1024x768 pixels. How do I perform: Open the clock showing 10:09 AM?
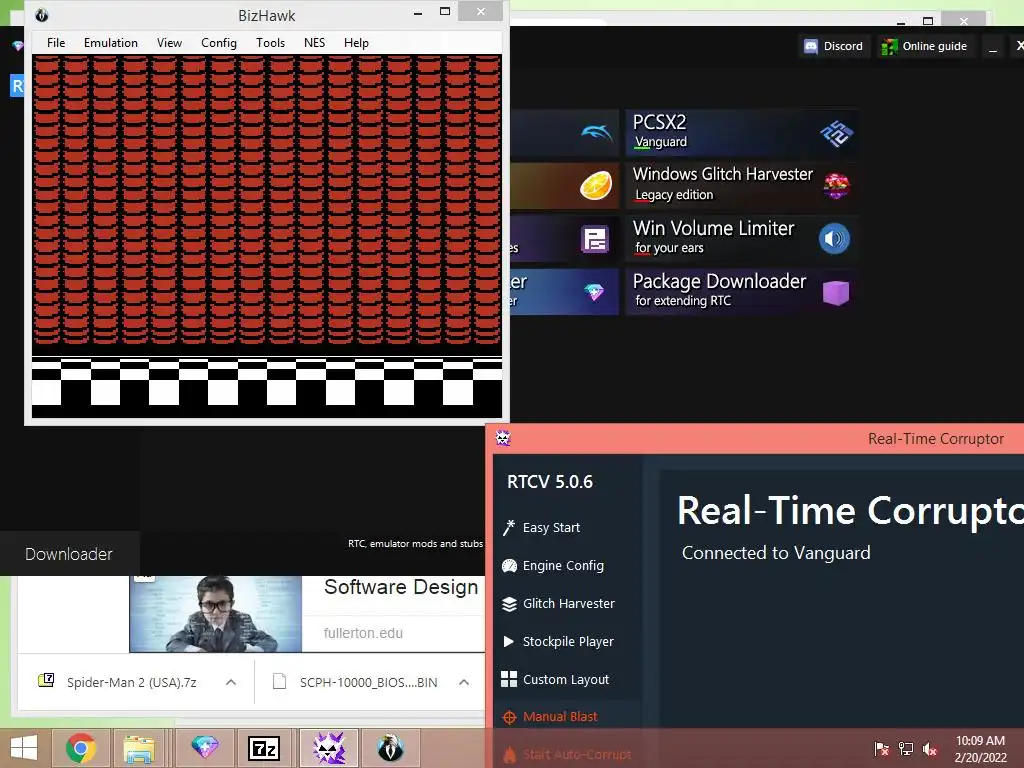point(980,748)
